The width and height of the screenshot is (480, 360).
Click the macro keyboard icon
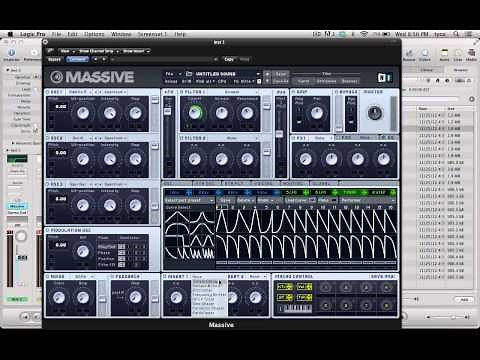click(295, 309)
